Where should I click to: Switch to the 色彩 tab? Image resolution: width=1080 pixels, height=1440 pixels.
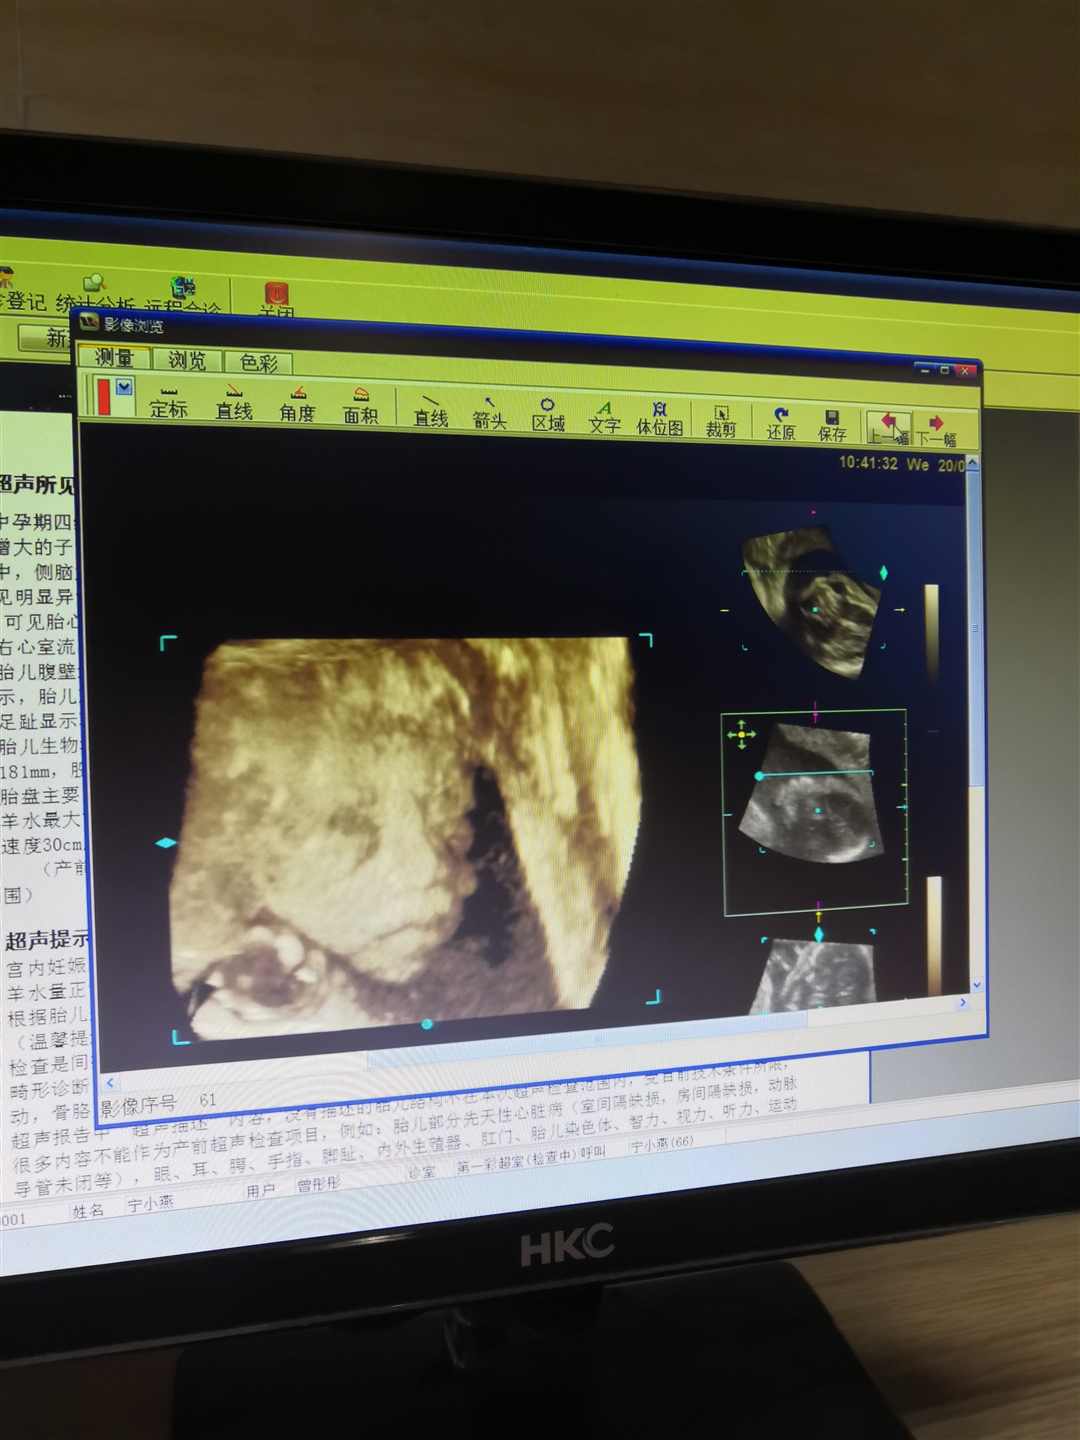point(259,362)
